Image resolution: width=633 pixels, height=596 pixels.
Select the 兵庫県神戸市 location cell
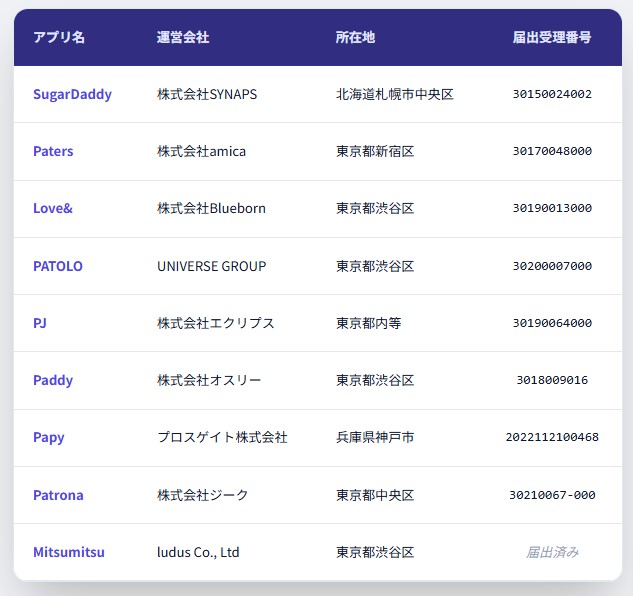375,437
